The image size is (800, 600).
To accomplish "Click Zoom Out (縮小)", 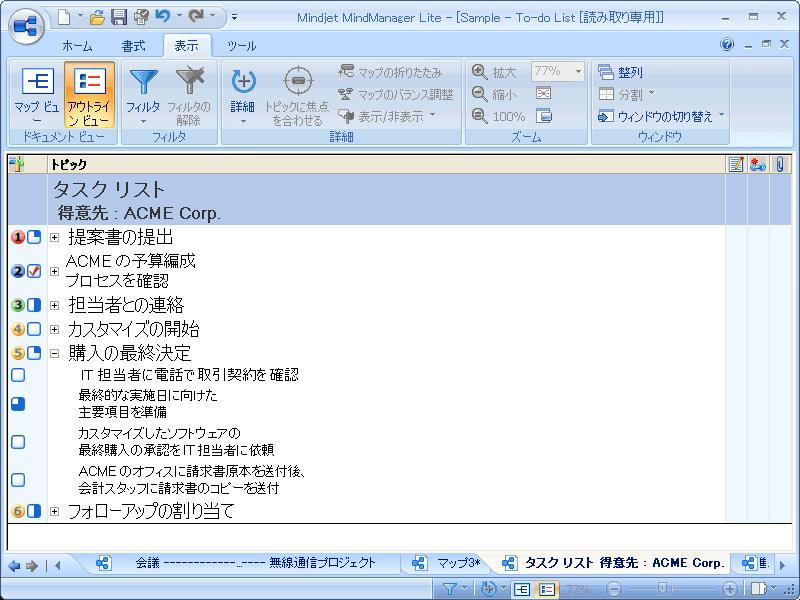I will pos(494,94).
